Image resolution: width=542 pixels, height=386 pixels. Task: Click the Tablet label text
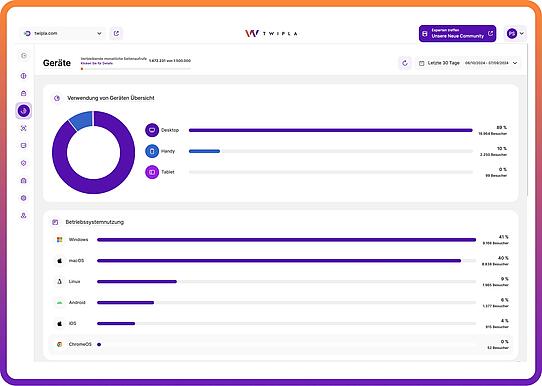pyautogui.click(x=168, y=172)
